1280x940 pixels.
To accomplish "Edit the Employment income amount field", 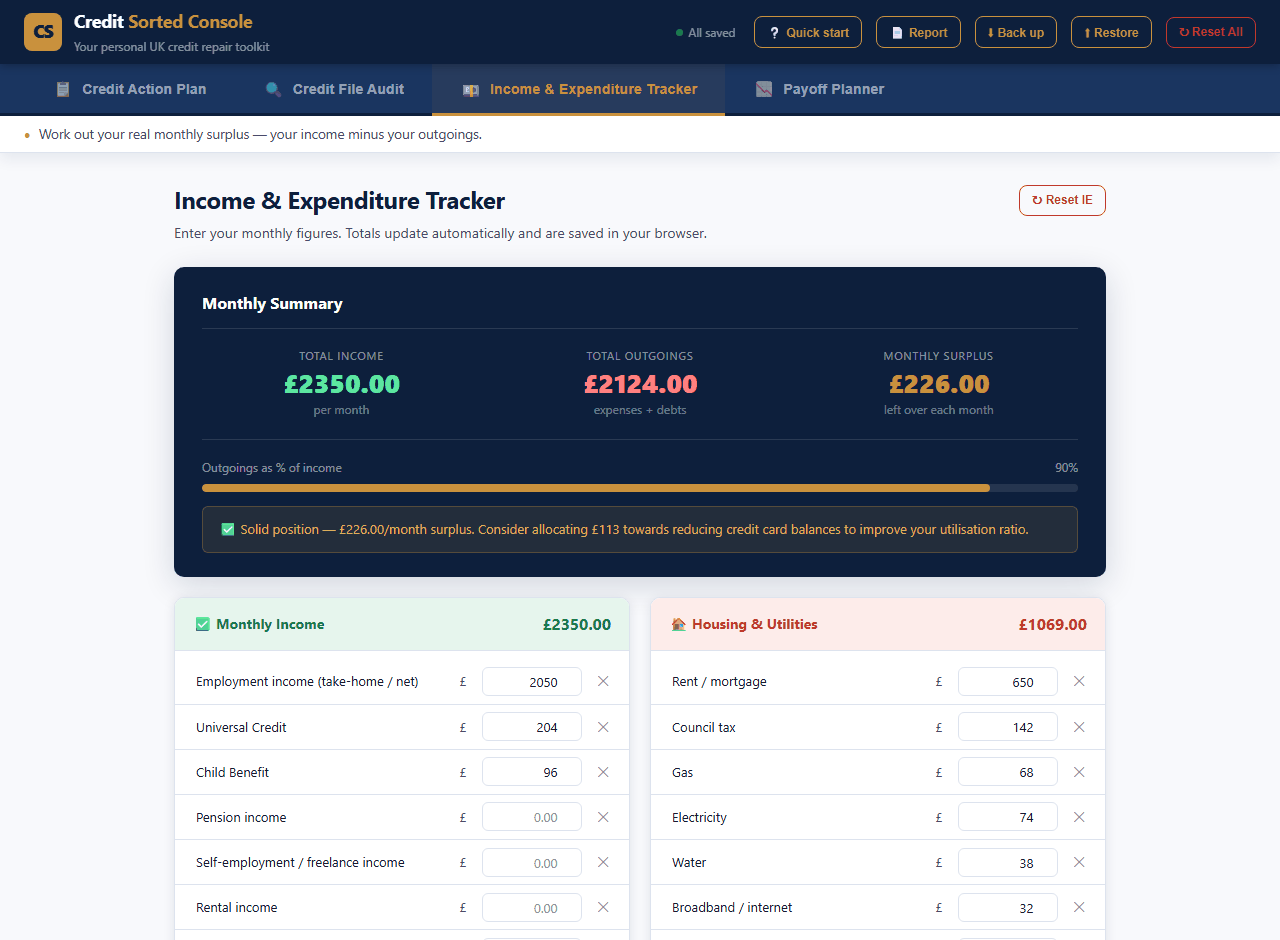I will pos(532,681).
